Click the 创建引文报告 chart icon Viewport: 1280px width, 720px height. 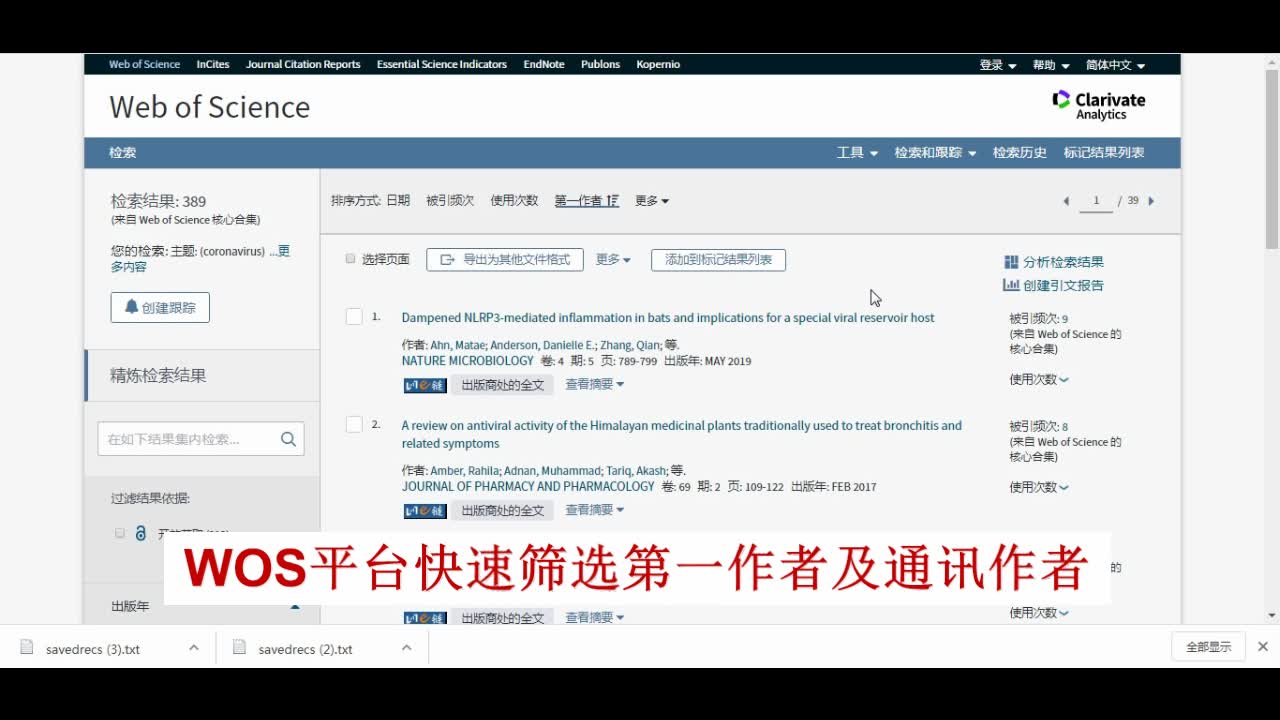click(1011, 285)
